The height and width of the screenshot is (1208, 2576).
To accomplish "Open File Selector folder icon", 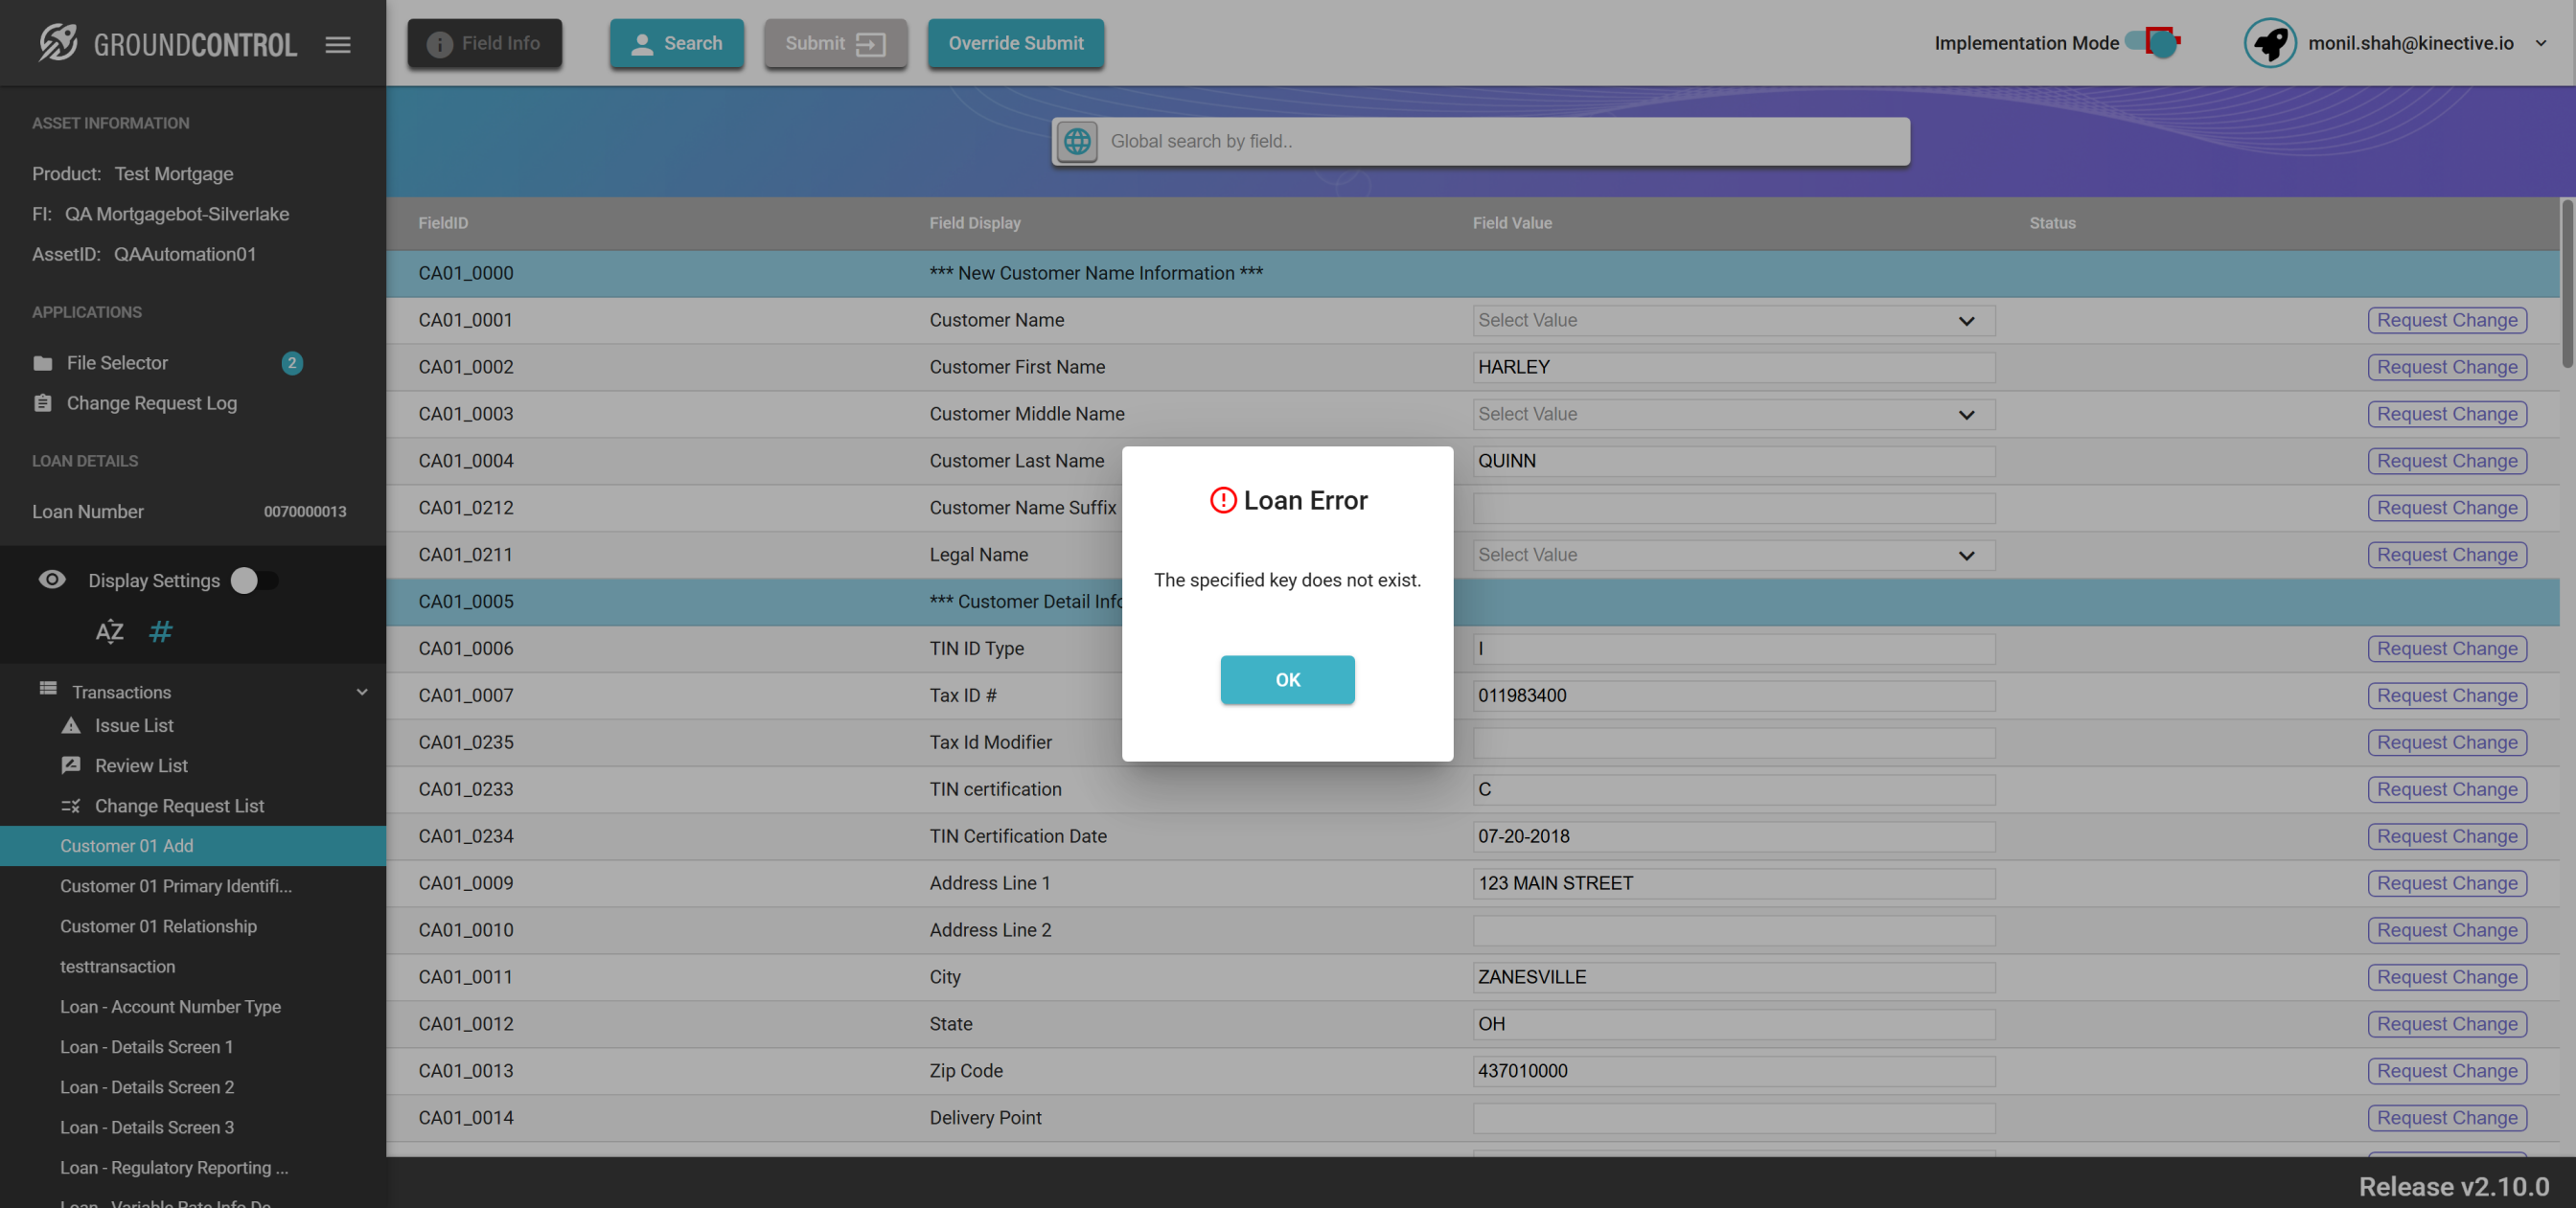I will point(42,363).
